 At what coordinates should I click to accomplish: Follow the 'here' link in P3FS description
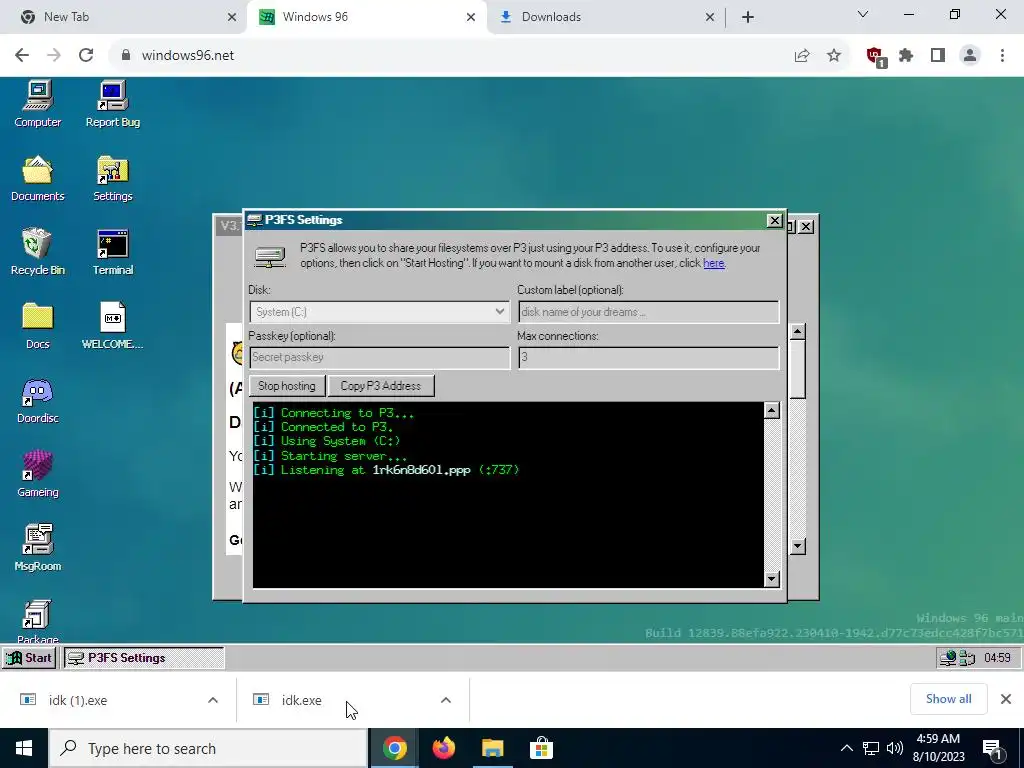tap(713, 263)
